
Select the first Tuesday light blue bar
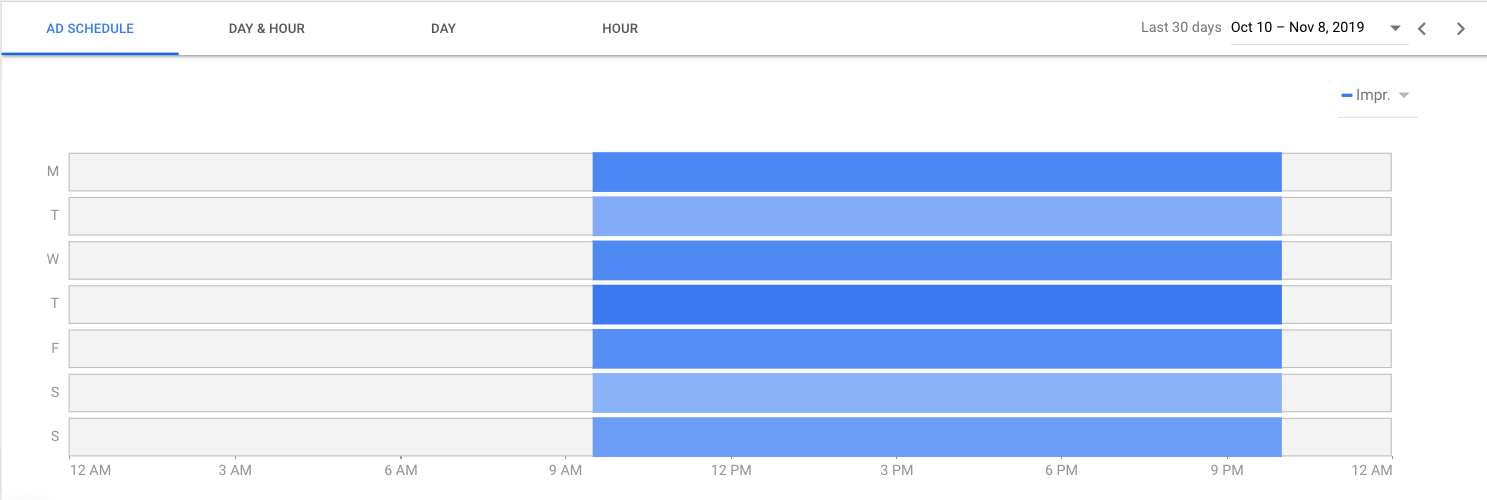coord(937,216)
